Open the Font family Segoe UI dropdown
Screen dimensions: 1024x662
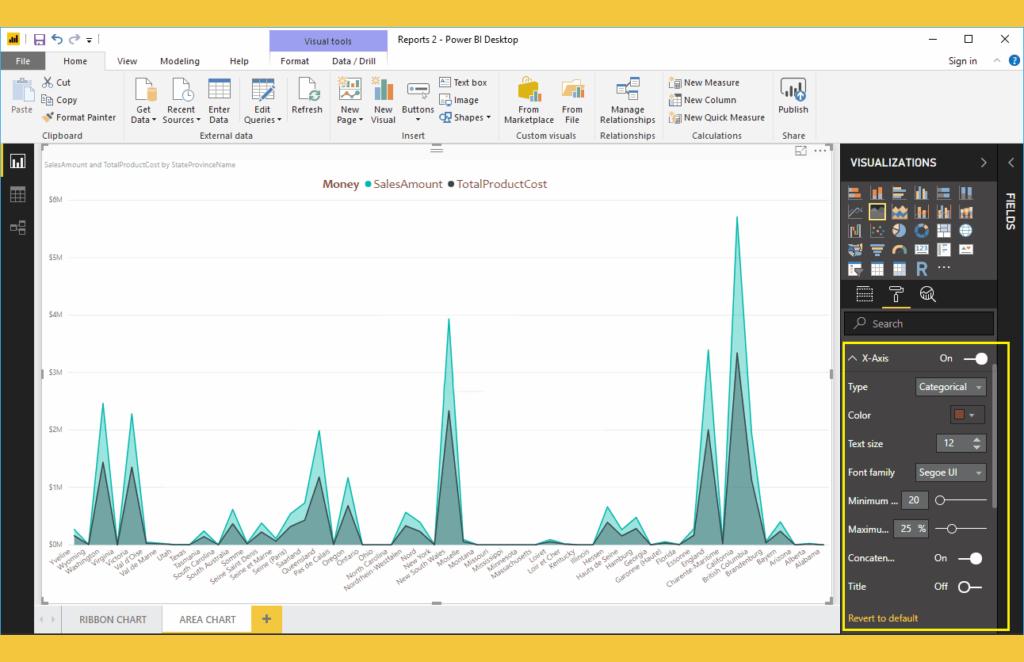coord(951,472)
